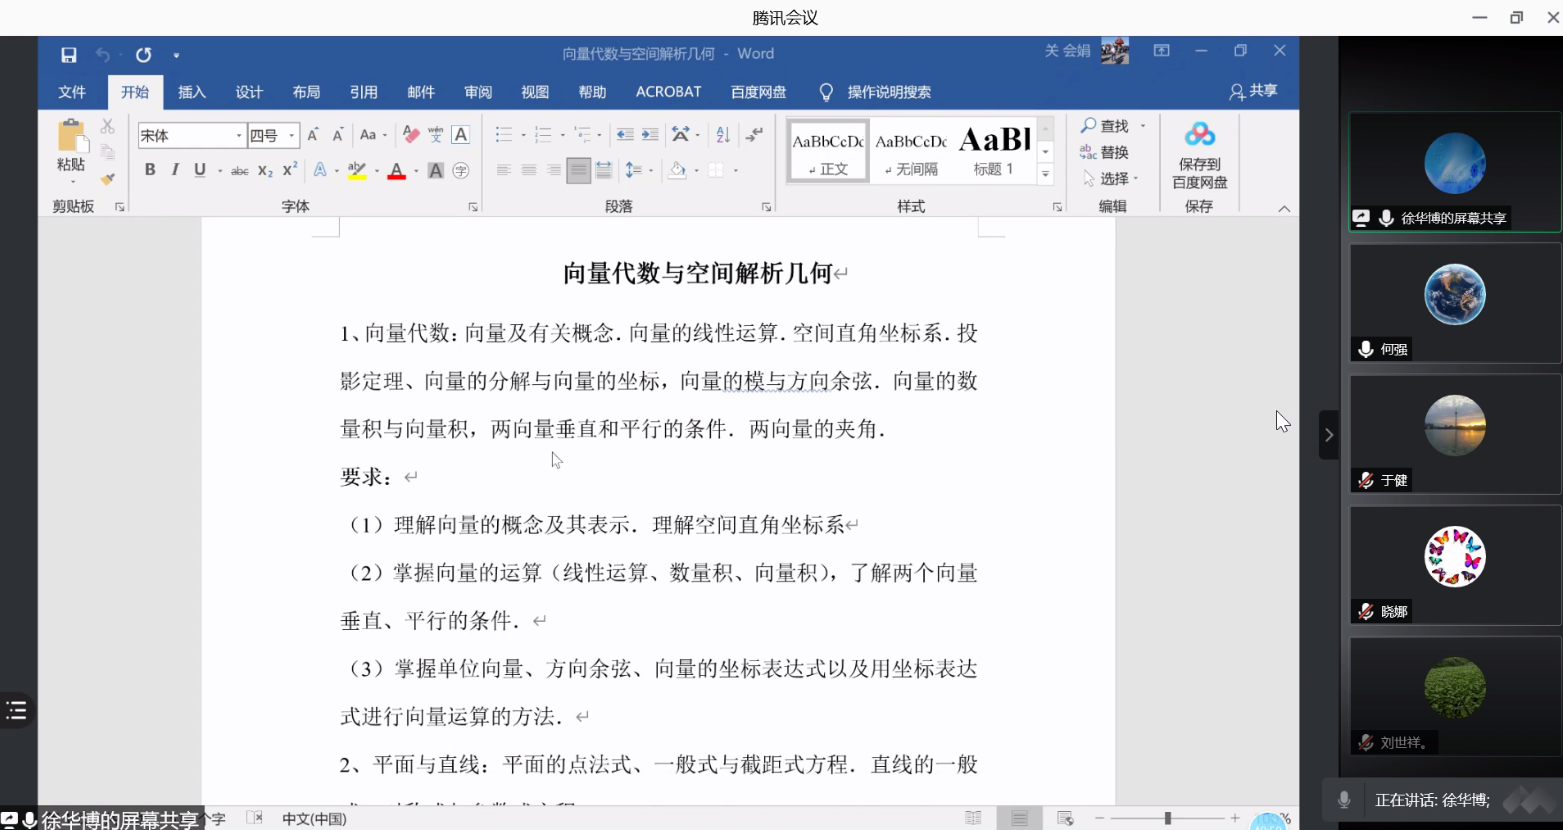Toggle Subscript formatting
The height and width of the screenshot is (830, 1563).
tap(265, 171)
